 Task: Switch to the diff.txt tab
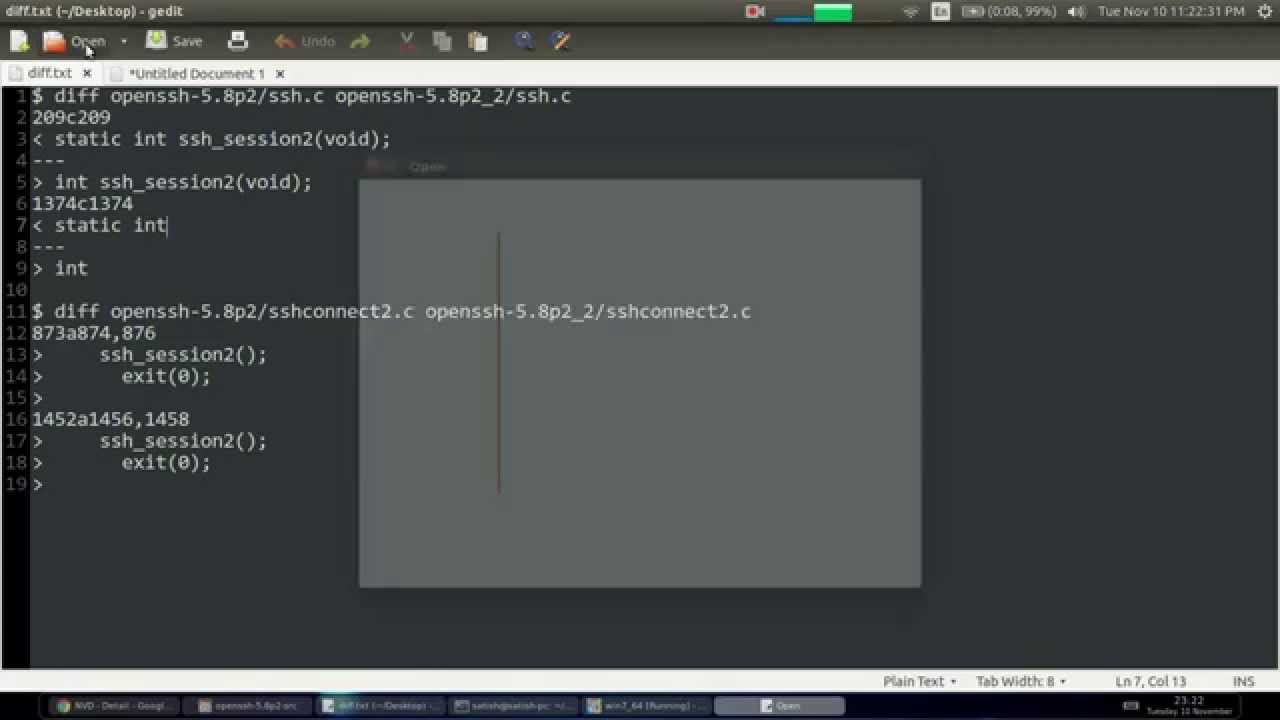pyautogui.click(x=49, y=73)
